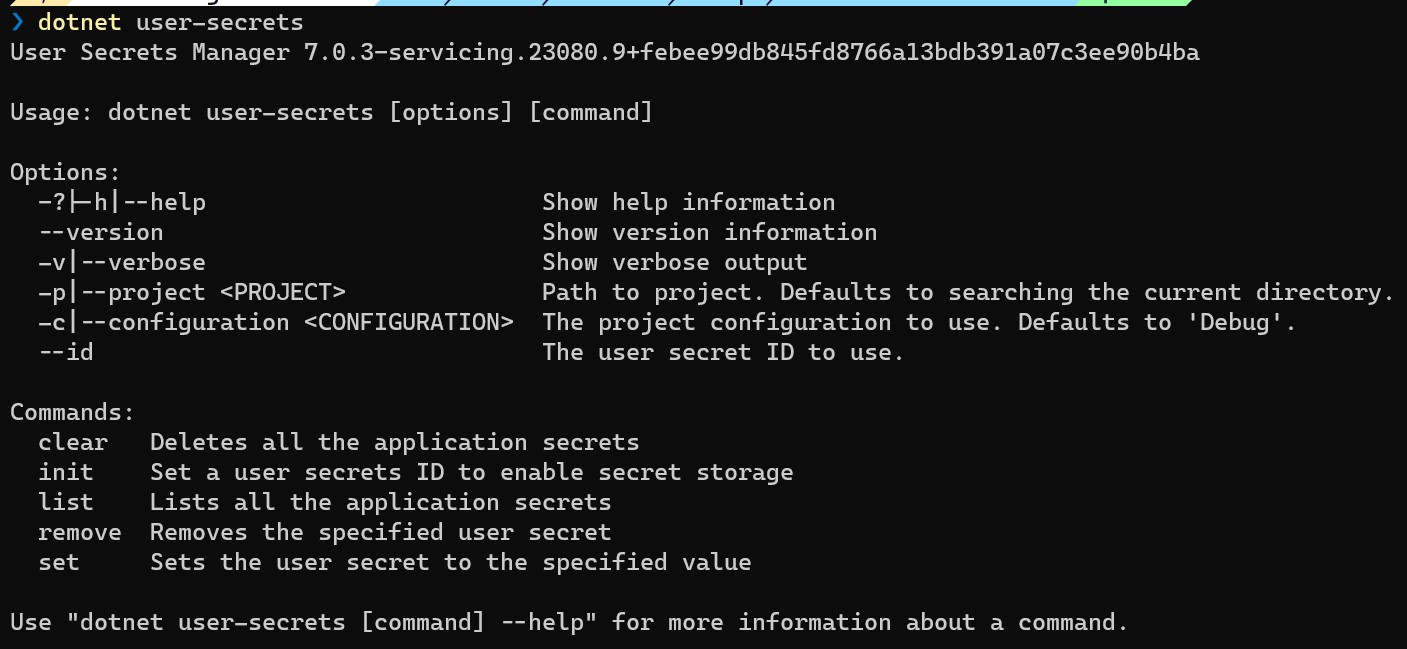Viewport: 1407px width, 649px height.
Task: Click the '--version' option
Action: pyautogui.click(x=101, y=232)
